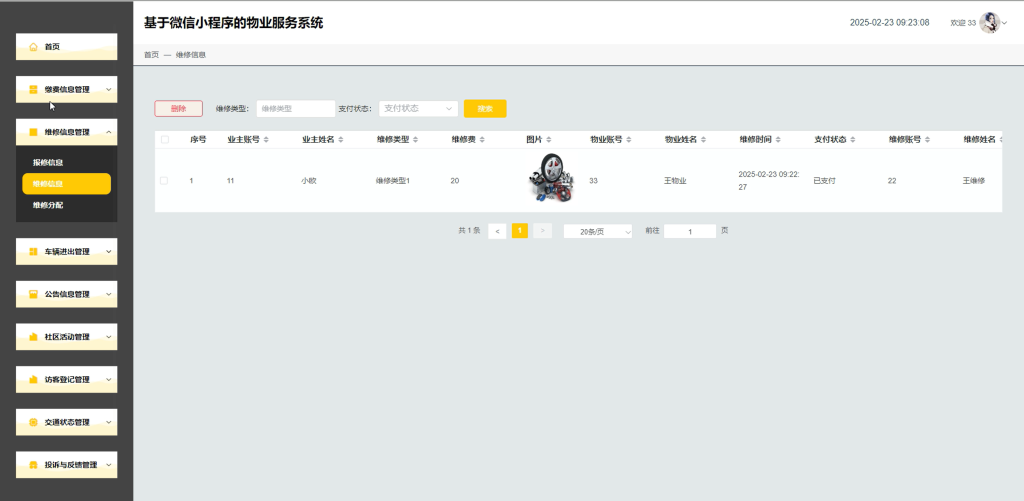
Task: Open user menu arrow beside avatar
Action: tap(1004, 23)
